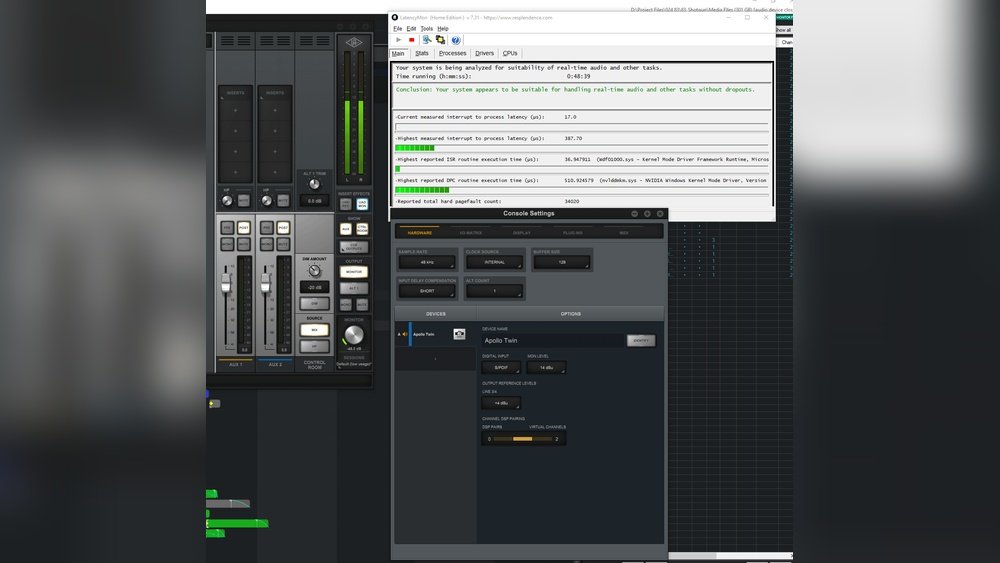Viewport: 1000px width, 563px height.
Task: Switch to LatencyMon CPUs tab
Action: 510,54
